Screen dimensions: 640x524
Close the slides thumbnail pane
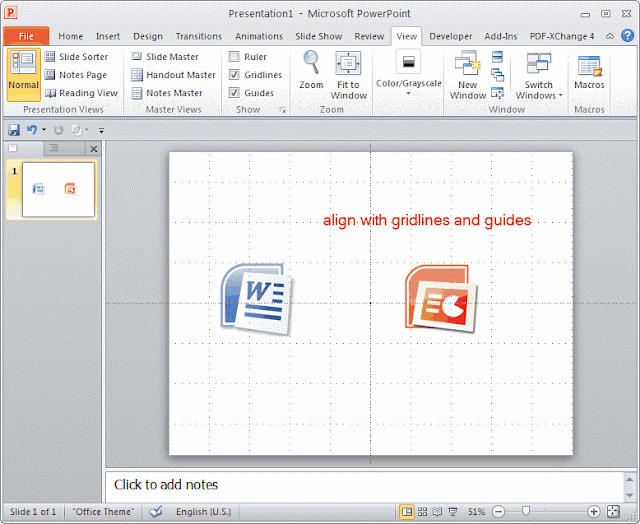pos(93,149)
